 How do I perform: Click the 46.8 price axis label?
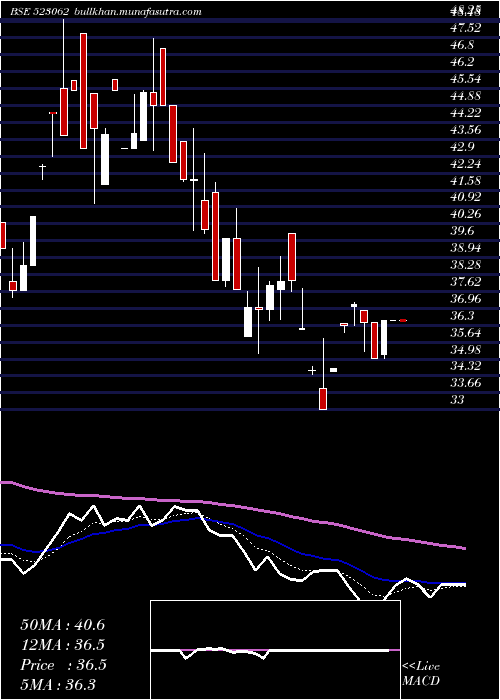[462, 45]
